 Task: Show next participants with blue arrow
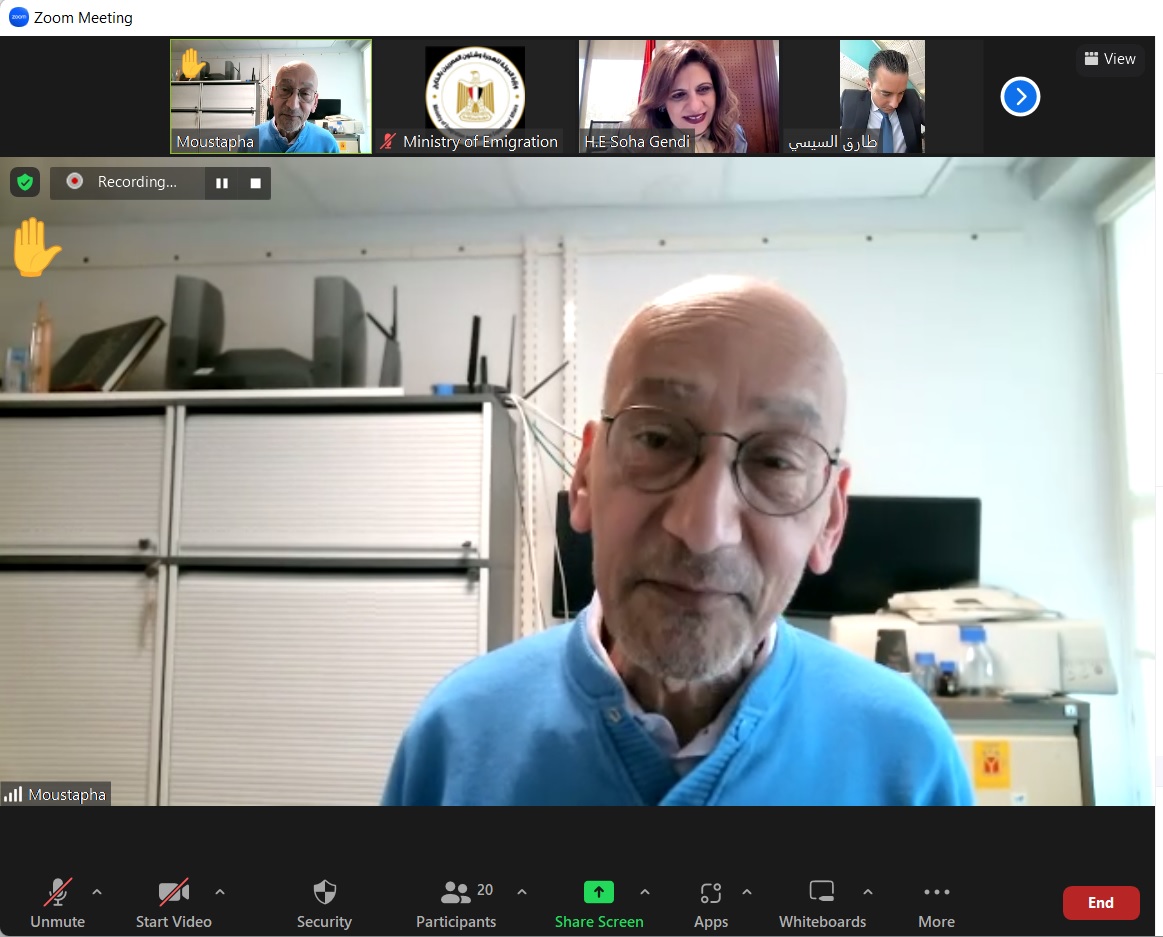coord(1020,97)
